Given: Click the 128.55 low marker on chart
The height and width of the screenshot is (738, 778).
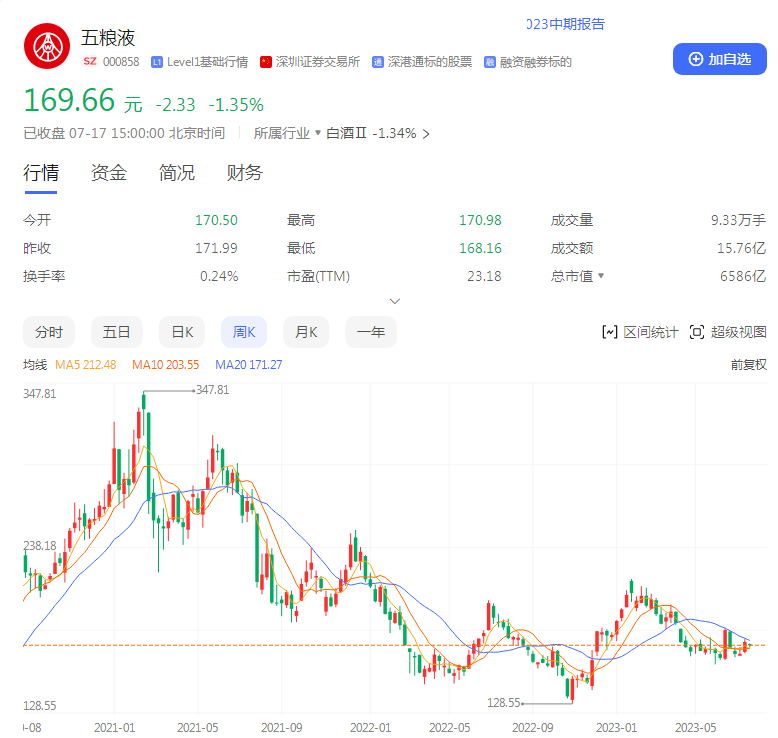Looking at the screenshot, I should click(504, 703).
